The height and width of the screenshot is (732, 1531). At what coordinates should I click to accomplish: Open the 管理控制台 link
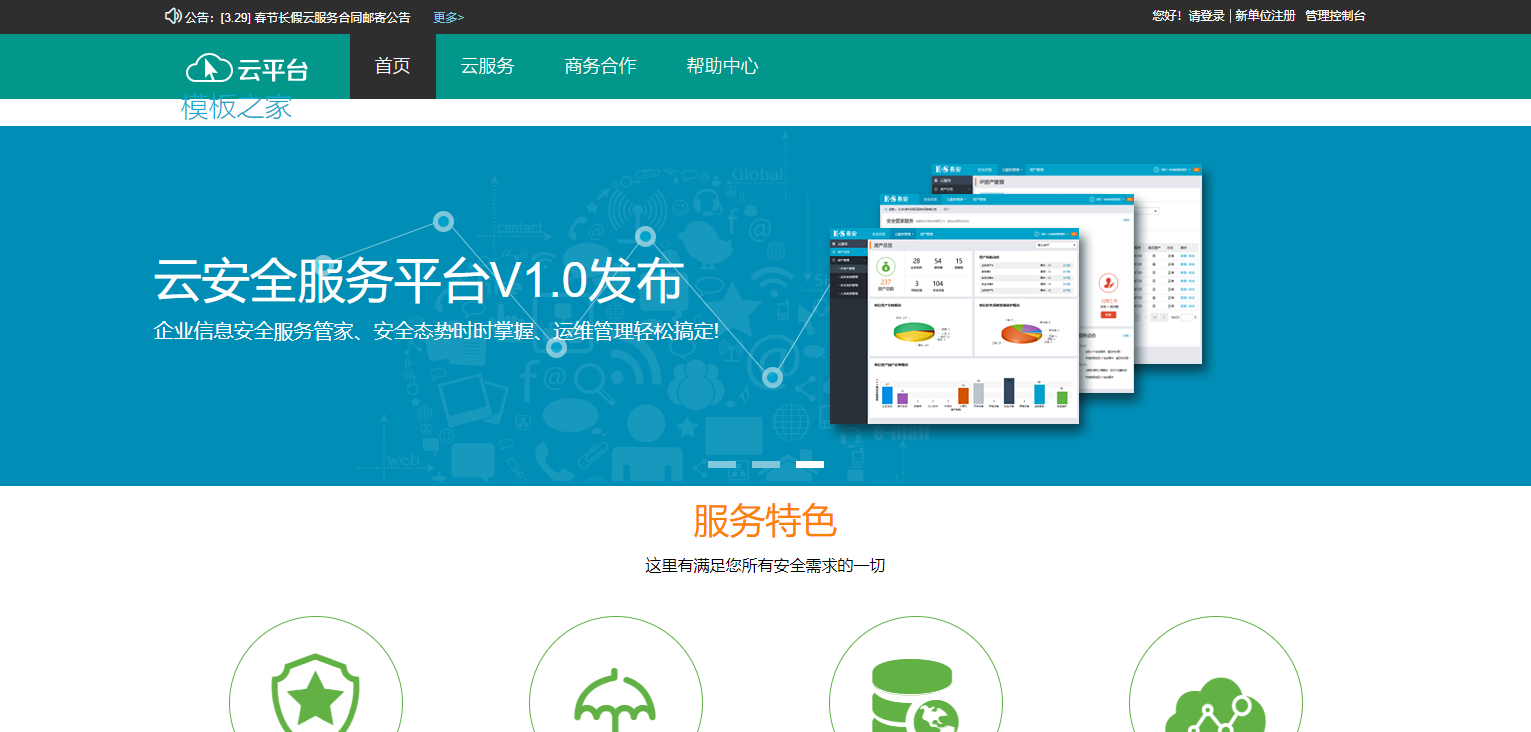coord(1335,16)
